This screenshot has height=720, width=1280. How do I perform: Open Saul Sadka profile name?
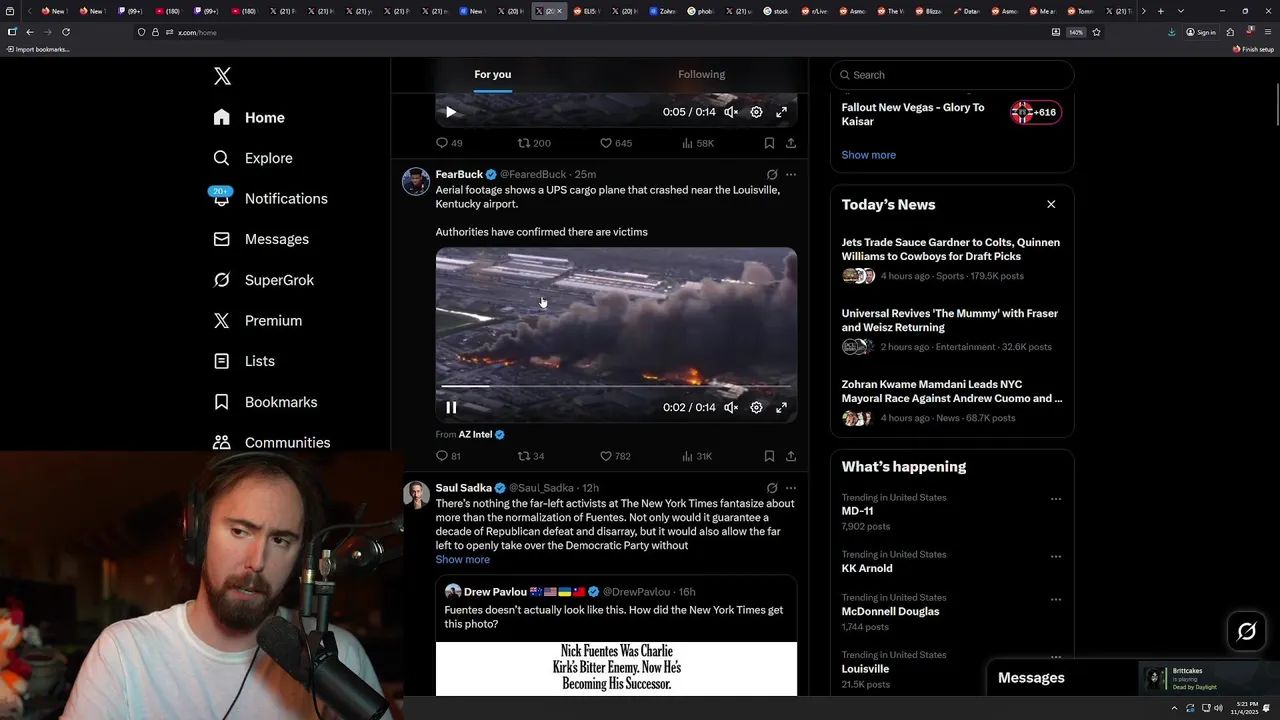click(x=463, y=488)
